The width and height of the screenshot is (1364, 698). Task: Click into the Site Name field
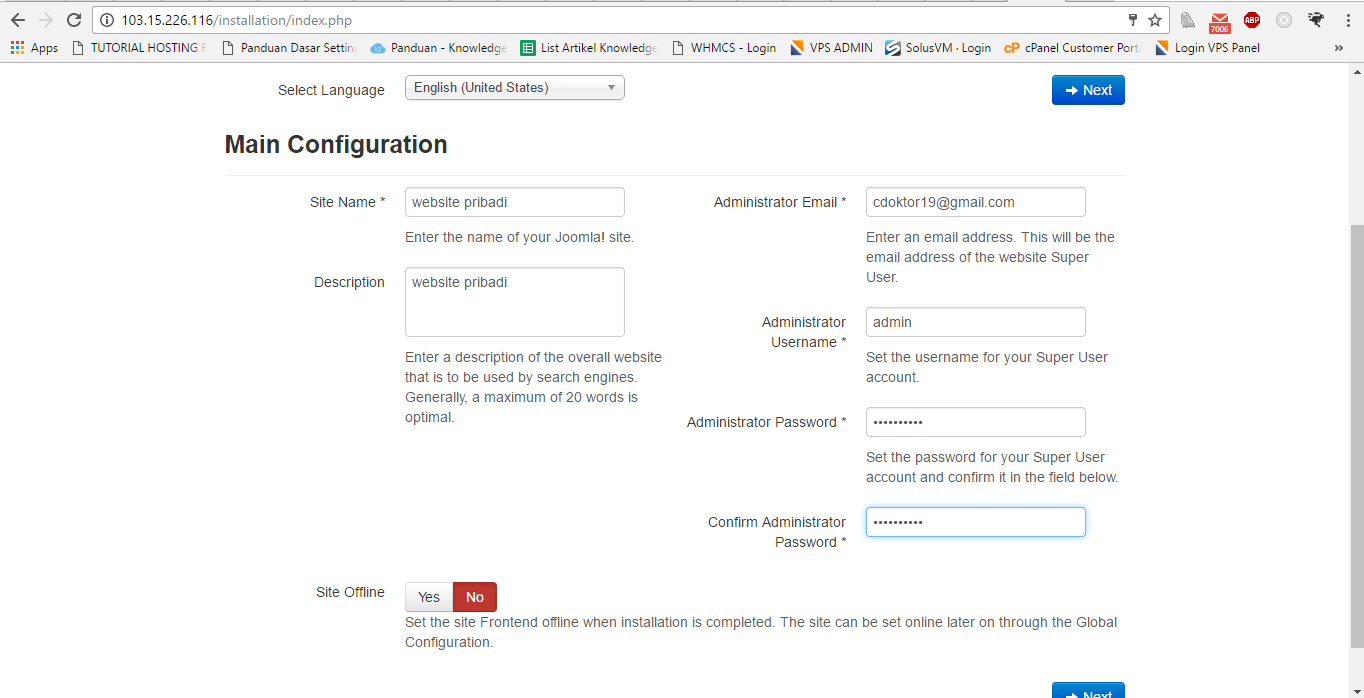[x=514, y=202]
